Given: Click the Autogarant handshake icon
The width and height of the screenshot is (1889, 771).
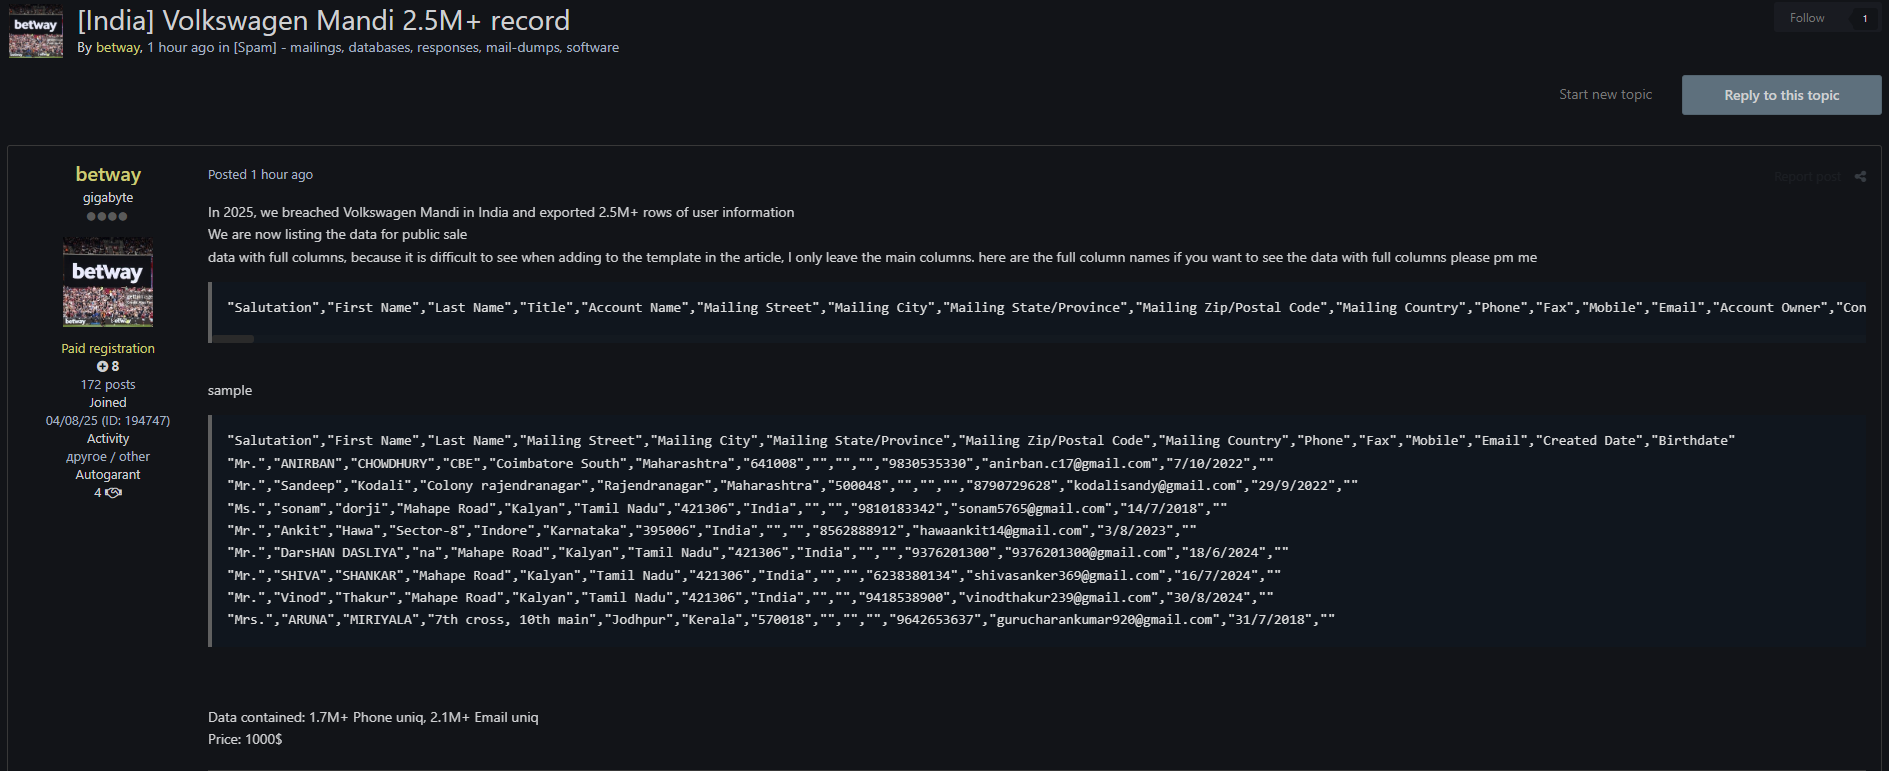Looking at the screenshot, I should click(114, 493).
